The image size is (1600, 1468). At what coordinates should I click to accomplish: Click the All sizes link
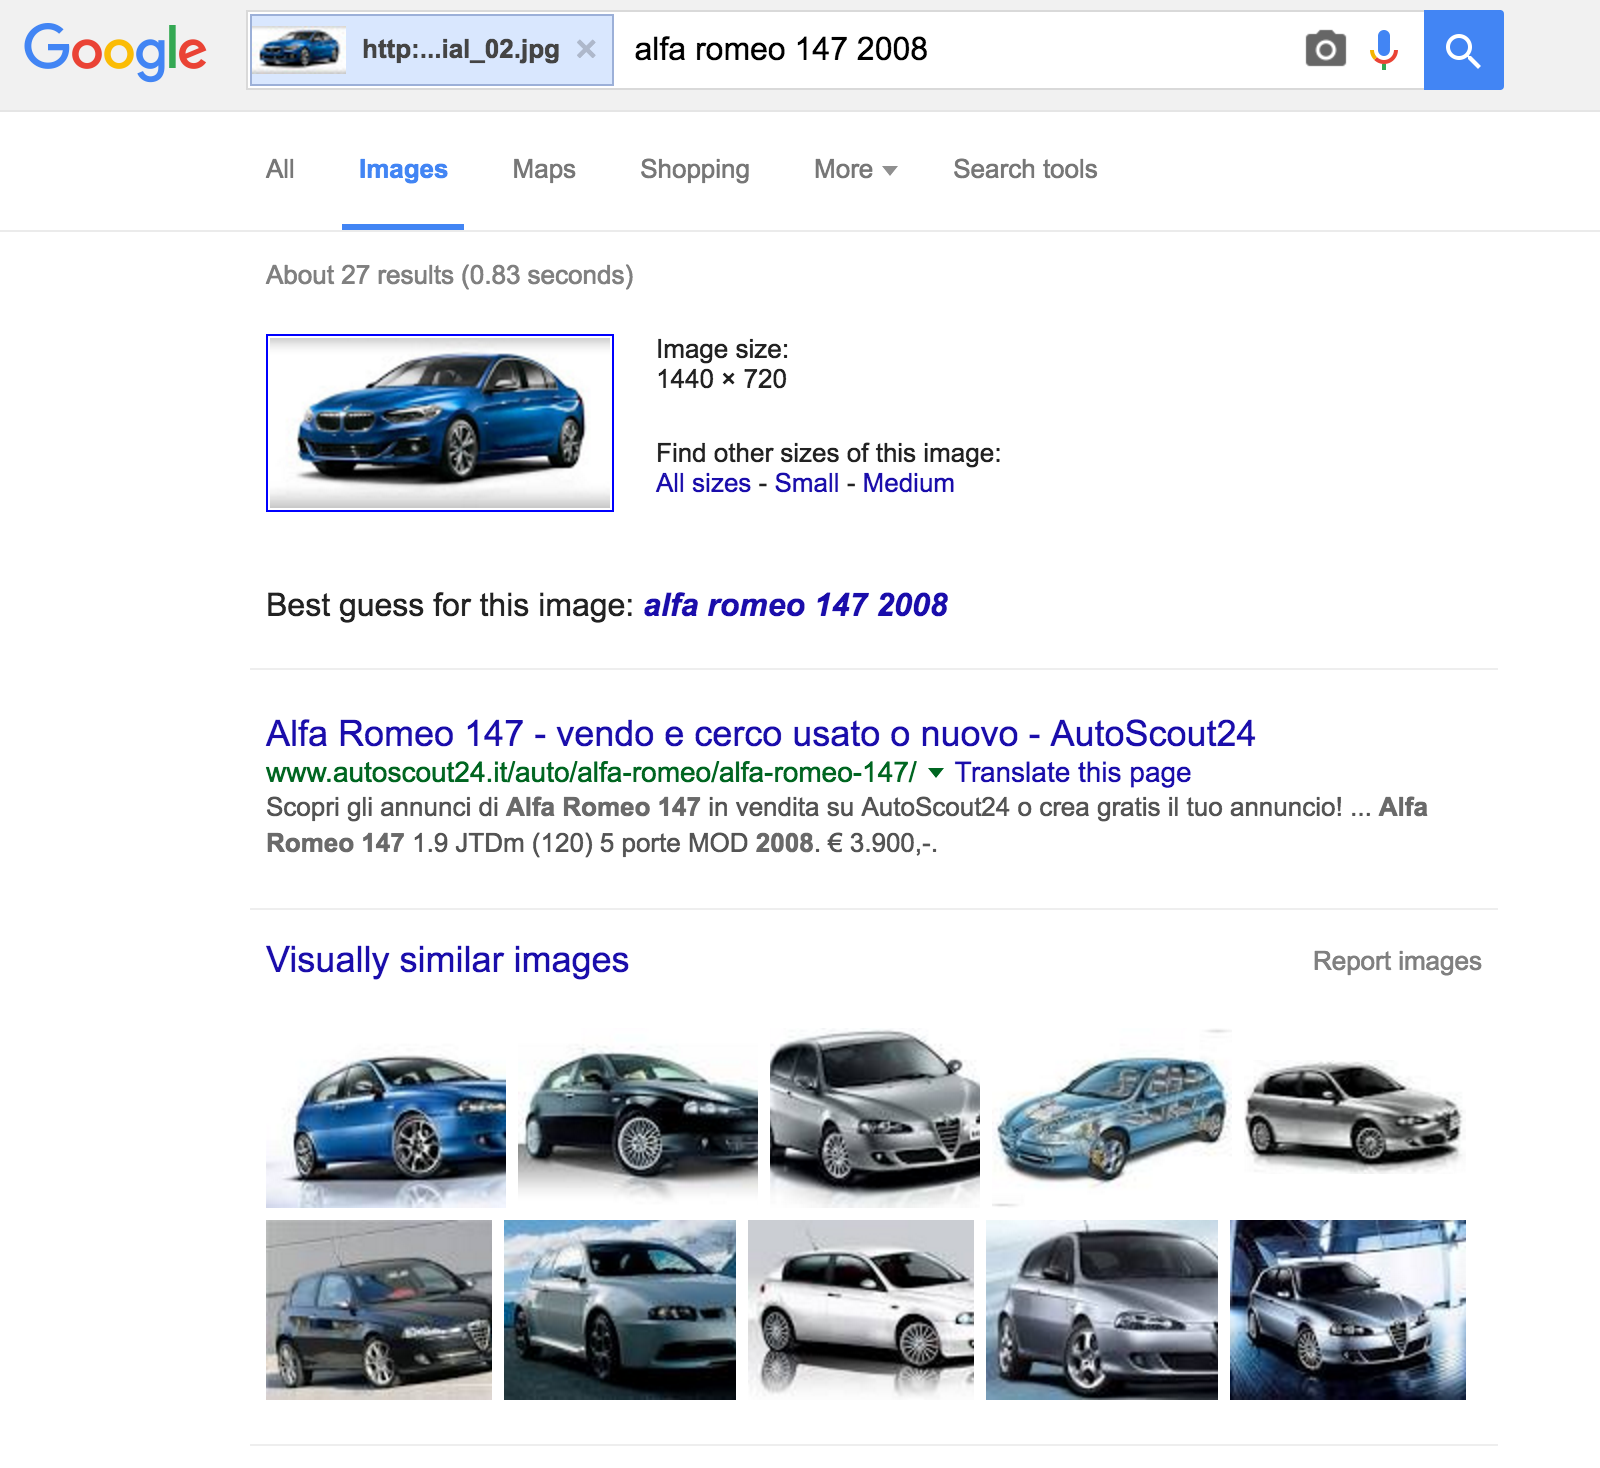(x=703, y=483)
